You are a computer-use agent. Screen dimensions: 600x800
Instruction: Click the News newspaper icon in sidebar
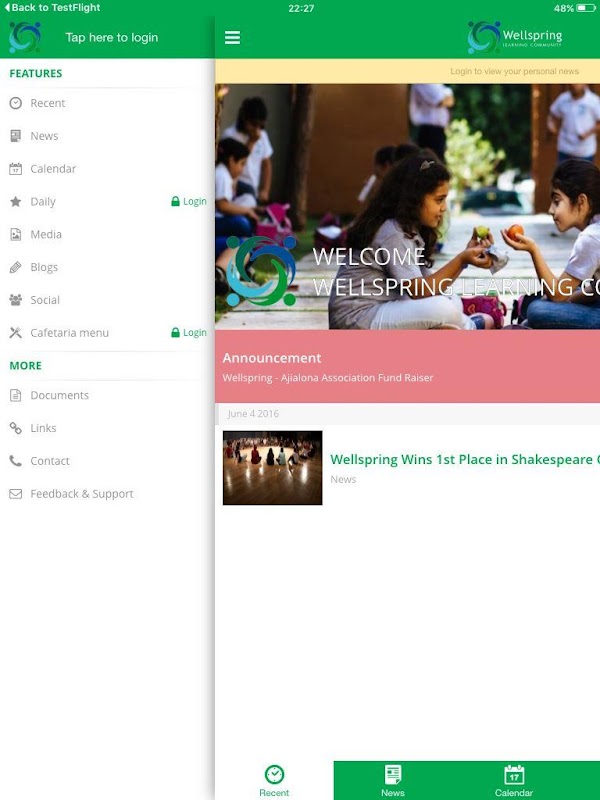coord(16,136)
